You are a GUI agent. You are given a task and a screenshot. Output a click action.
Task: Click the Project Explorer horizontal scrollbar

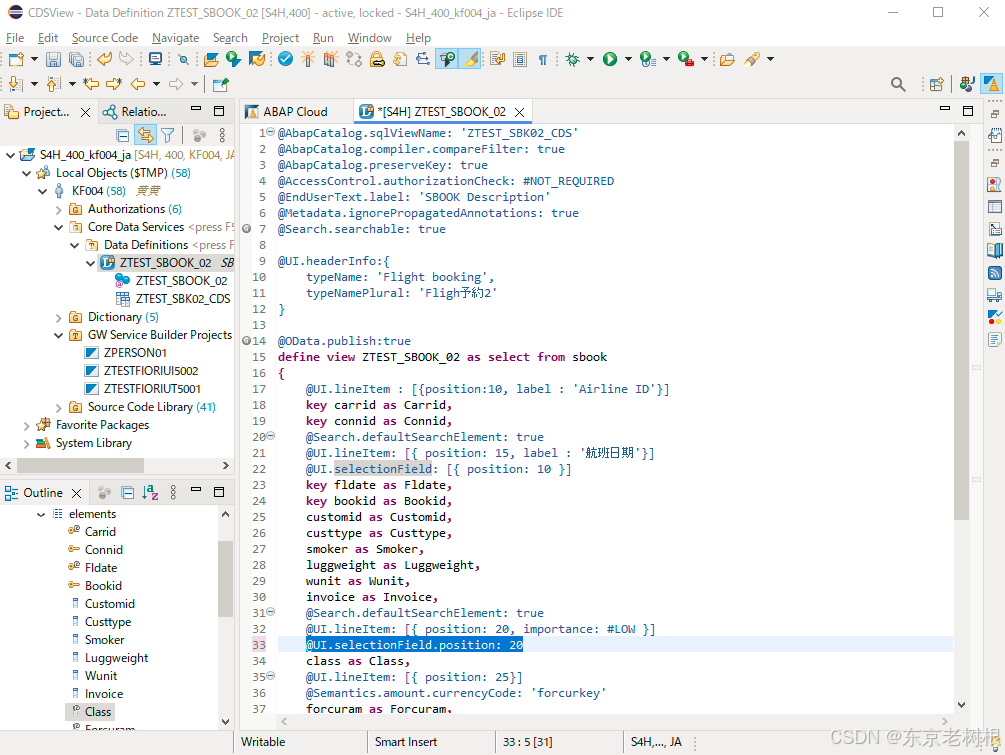(x=80, y=465)
